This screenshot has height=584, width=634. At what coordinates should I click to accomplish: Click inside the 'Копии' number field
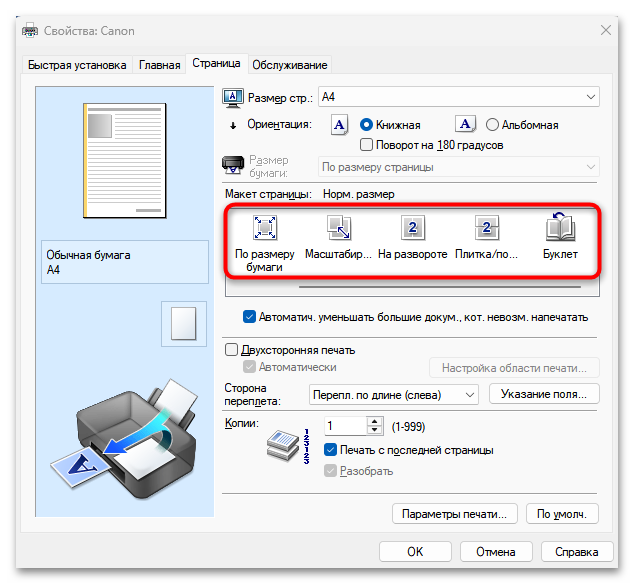[344, 425]
